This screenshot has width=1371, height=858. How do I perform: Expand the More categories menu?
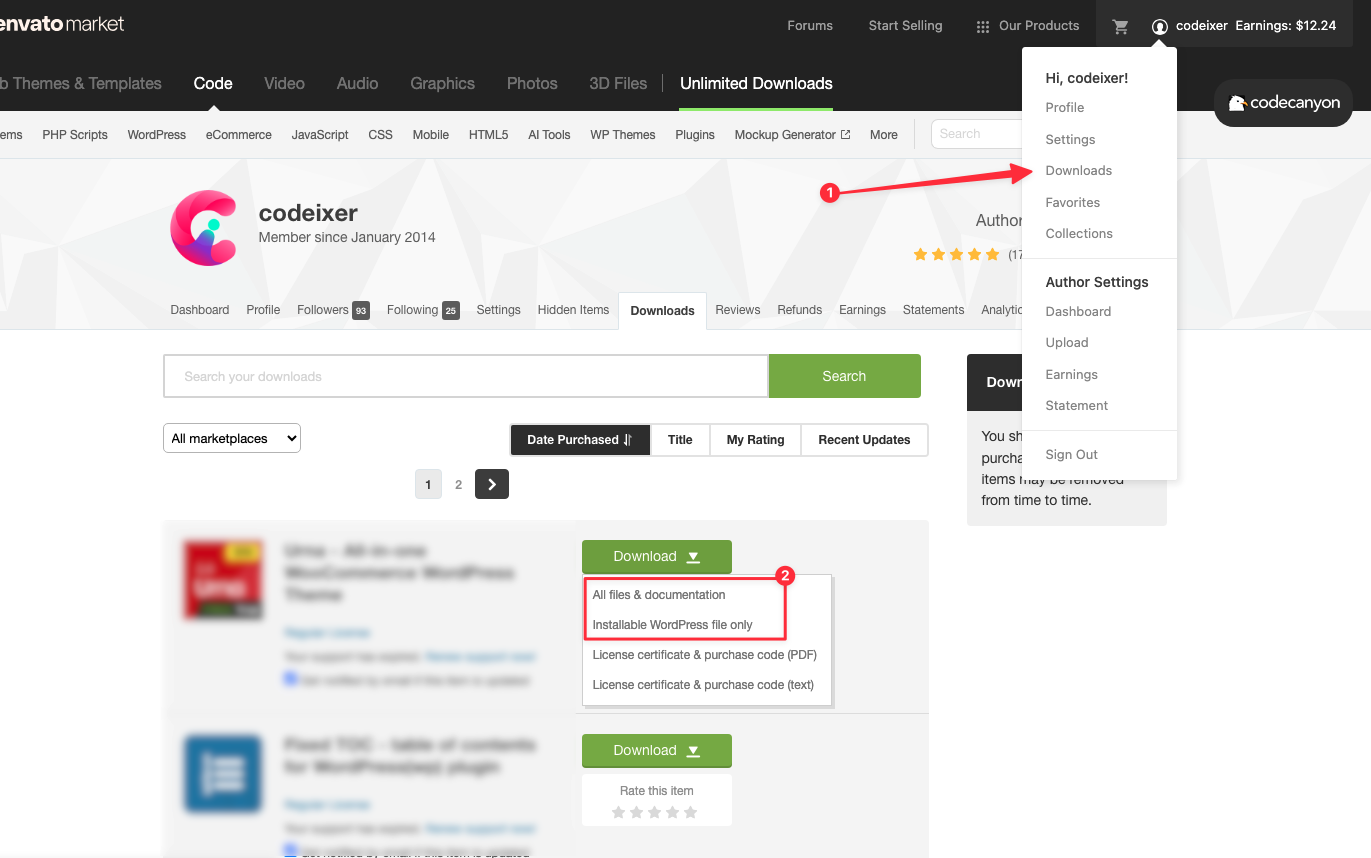883,135
